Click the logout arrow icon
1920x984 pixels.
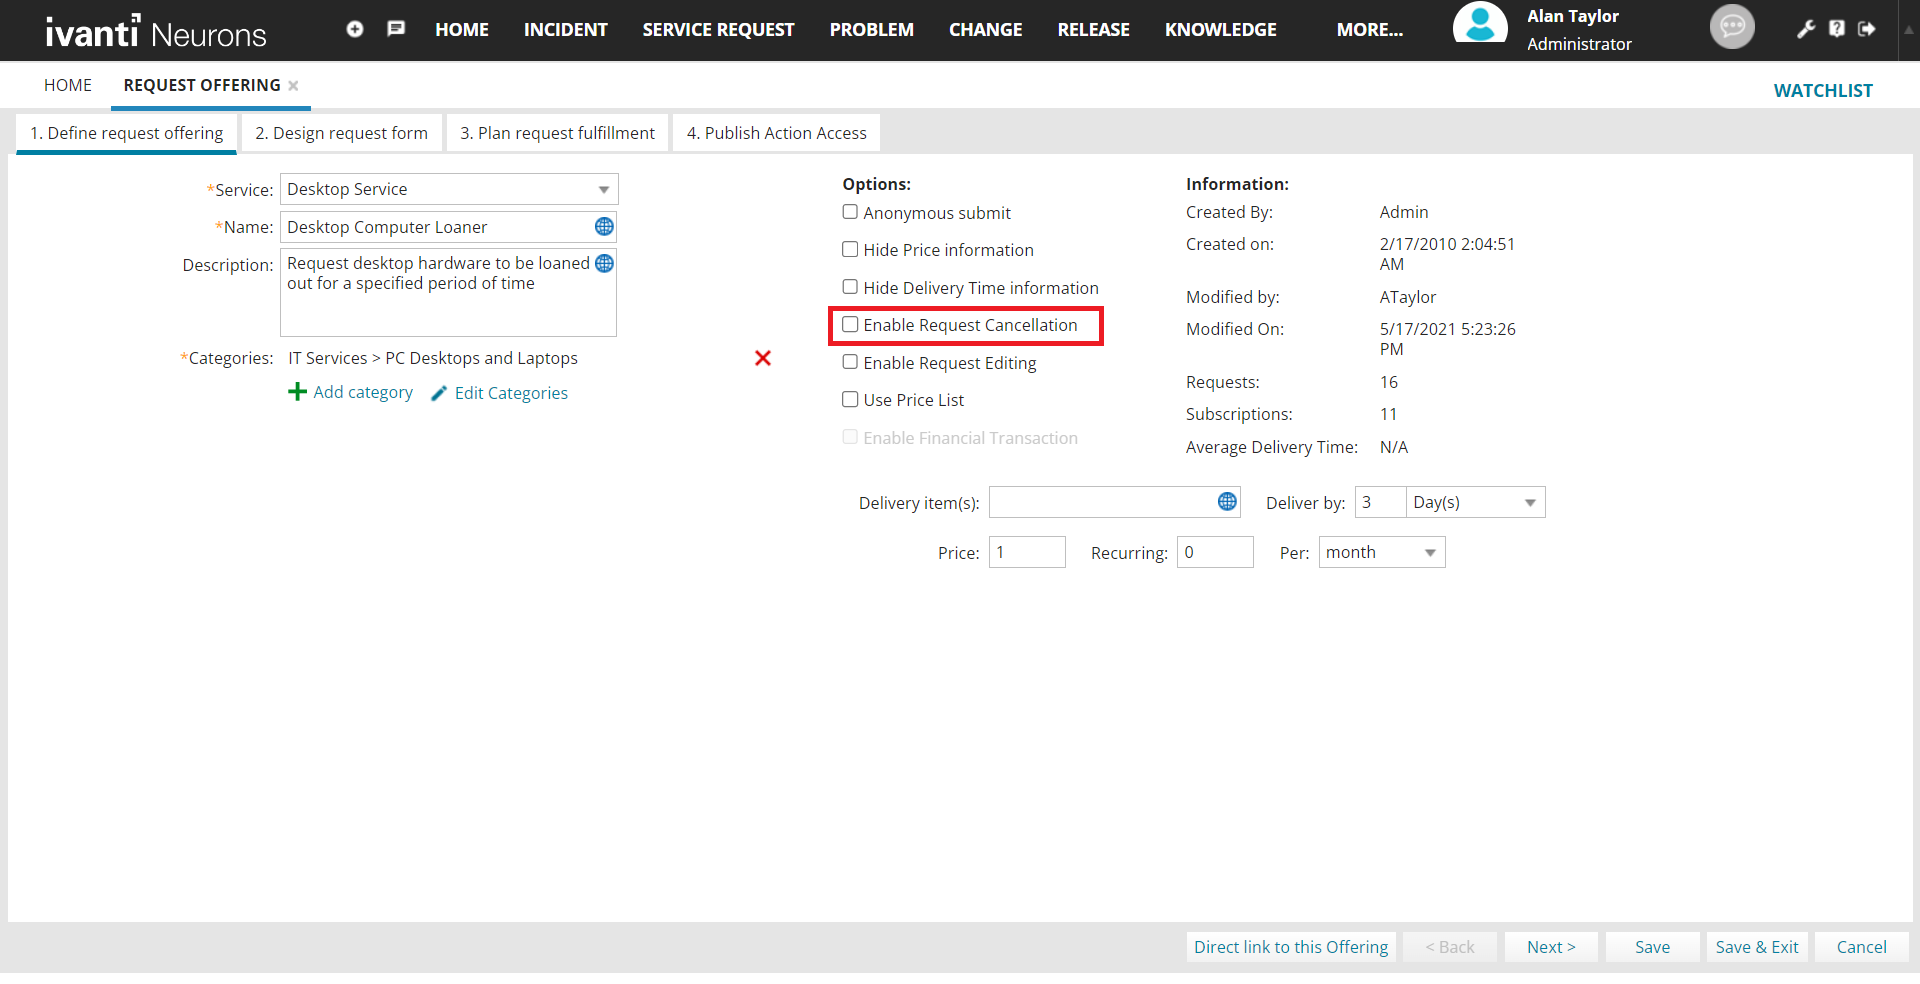1868,29
